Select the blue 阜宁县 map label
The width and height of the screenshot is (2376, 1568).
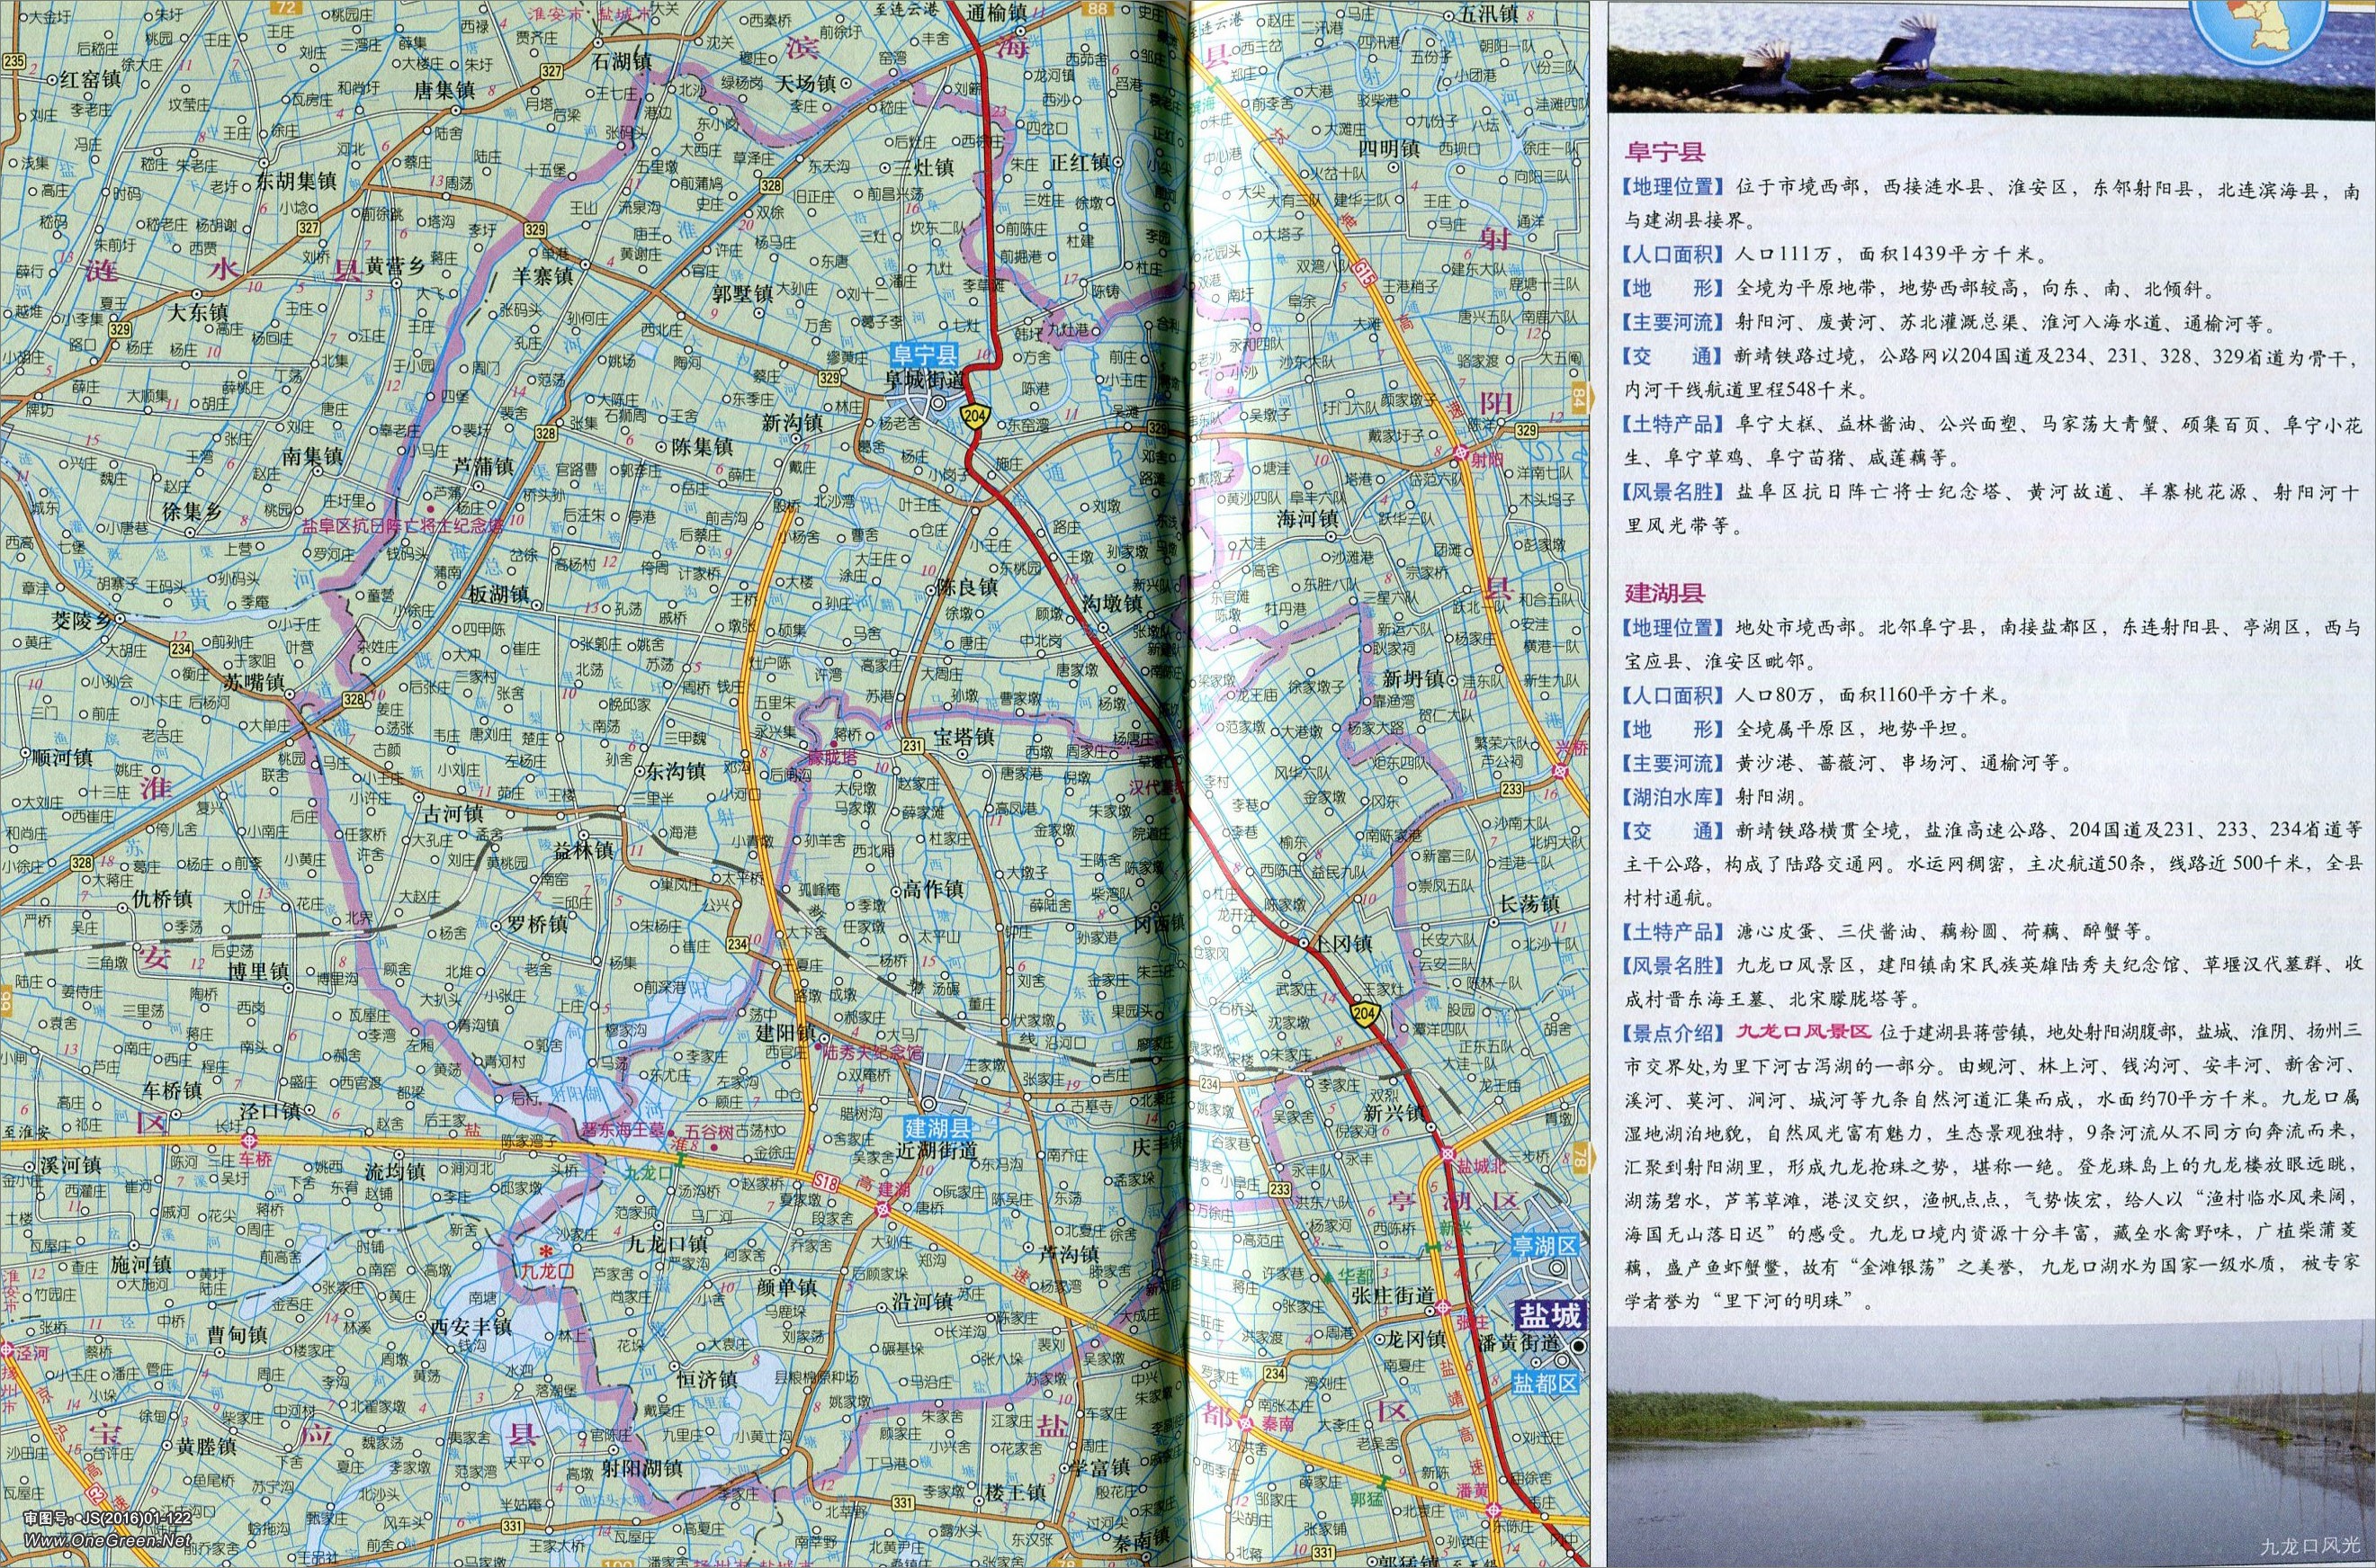click(x=926, y=355)
